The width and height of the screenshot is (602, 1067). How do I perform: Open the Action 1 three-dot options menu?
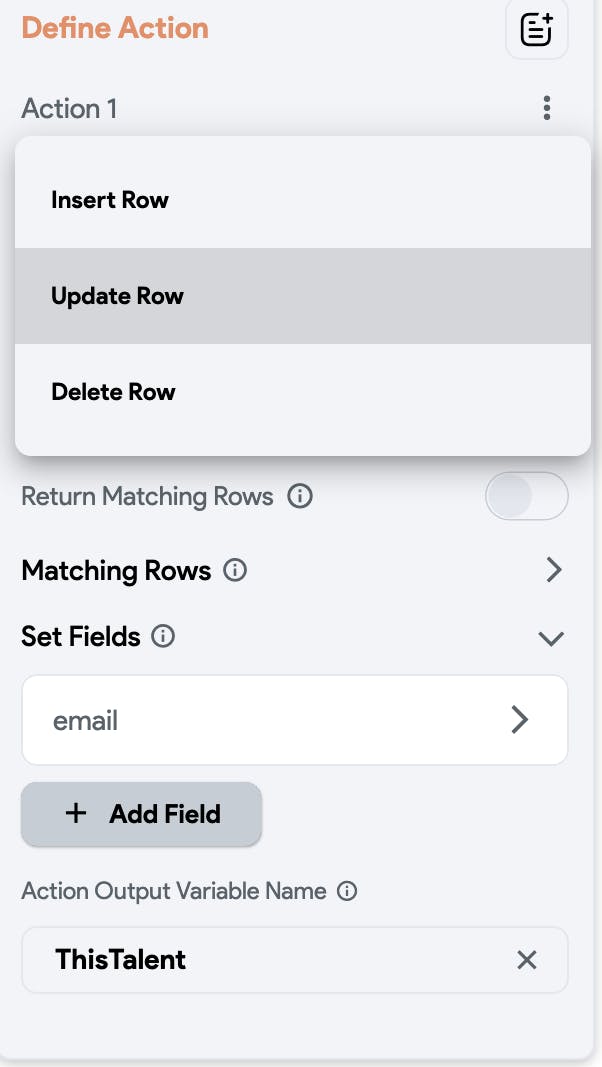546,108
